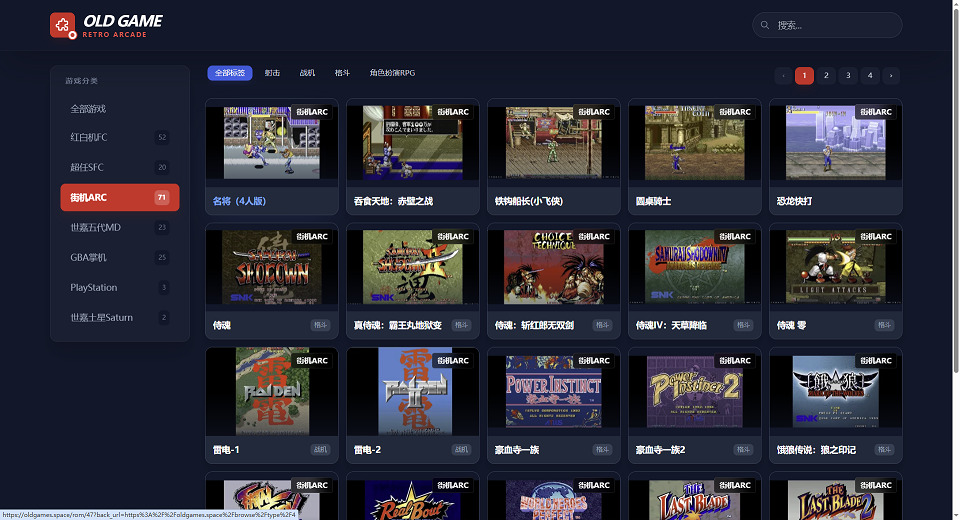
Task: Select the 角色扮演RPG filter tag
Action: pos(392,73)
